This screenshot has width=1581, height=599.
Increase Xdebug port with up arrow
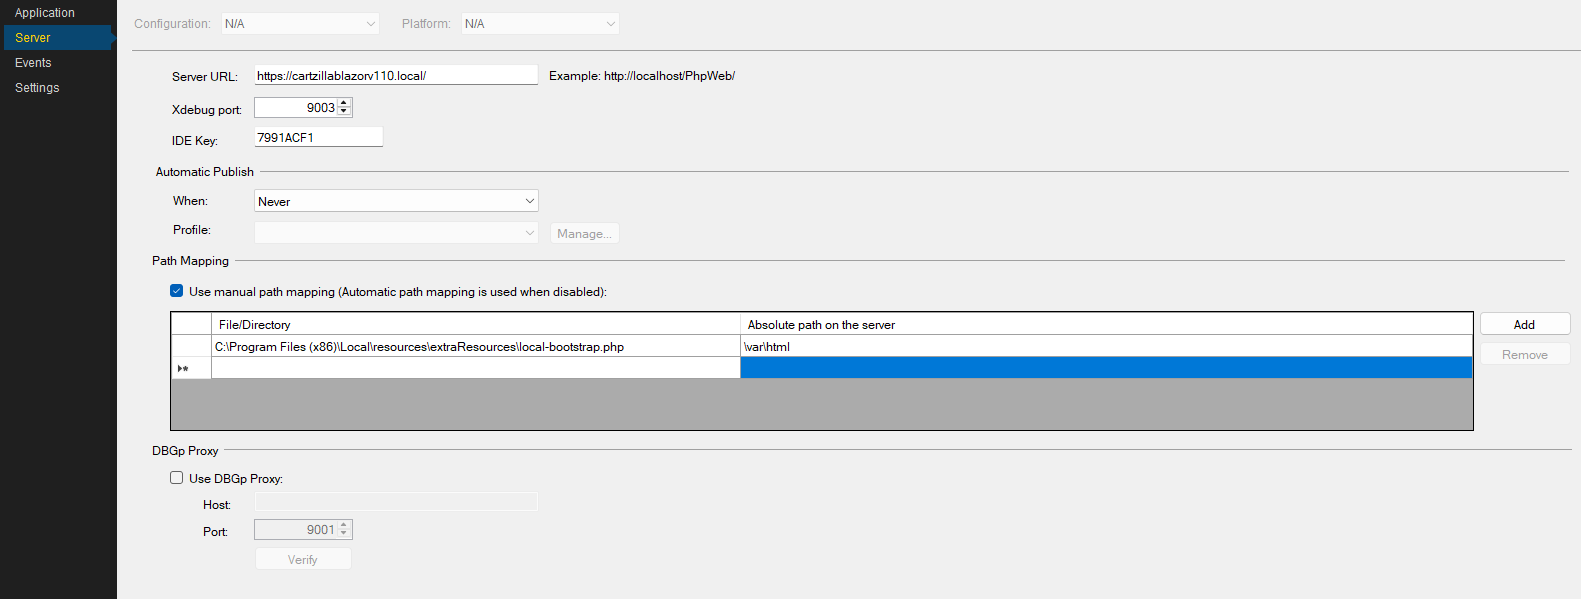pos(344,103)
